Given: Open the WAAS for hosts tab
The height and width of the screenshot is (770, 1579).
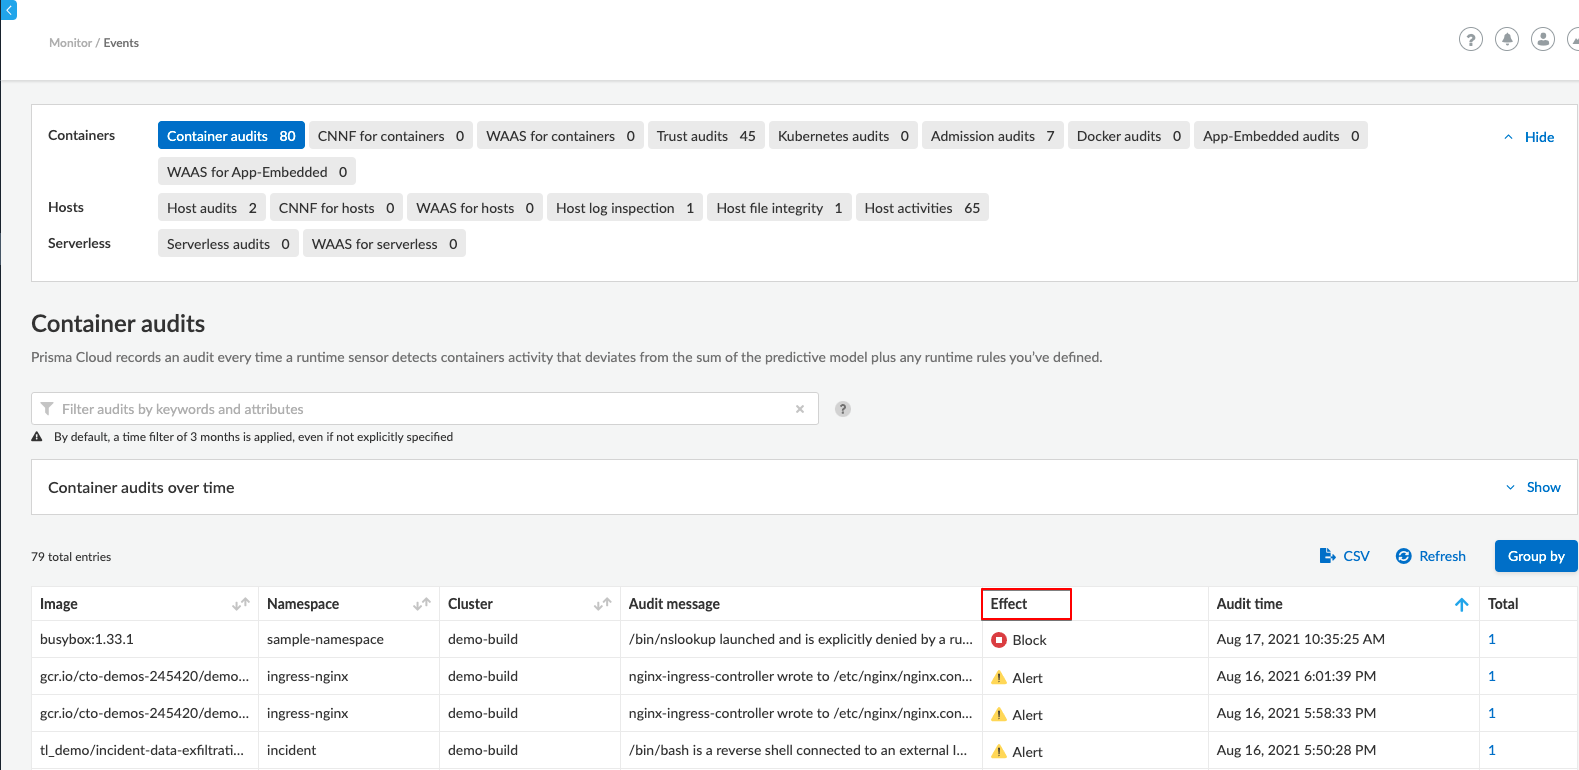Looking at the screenshot, I should pos(475,208).
